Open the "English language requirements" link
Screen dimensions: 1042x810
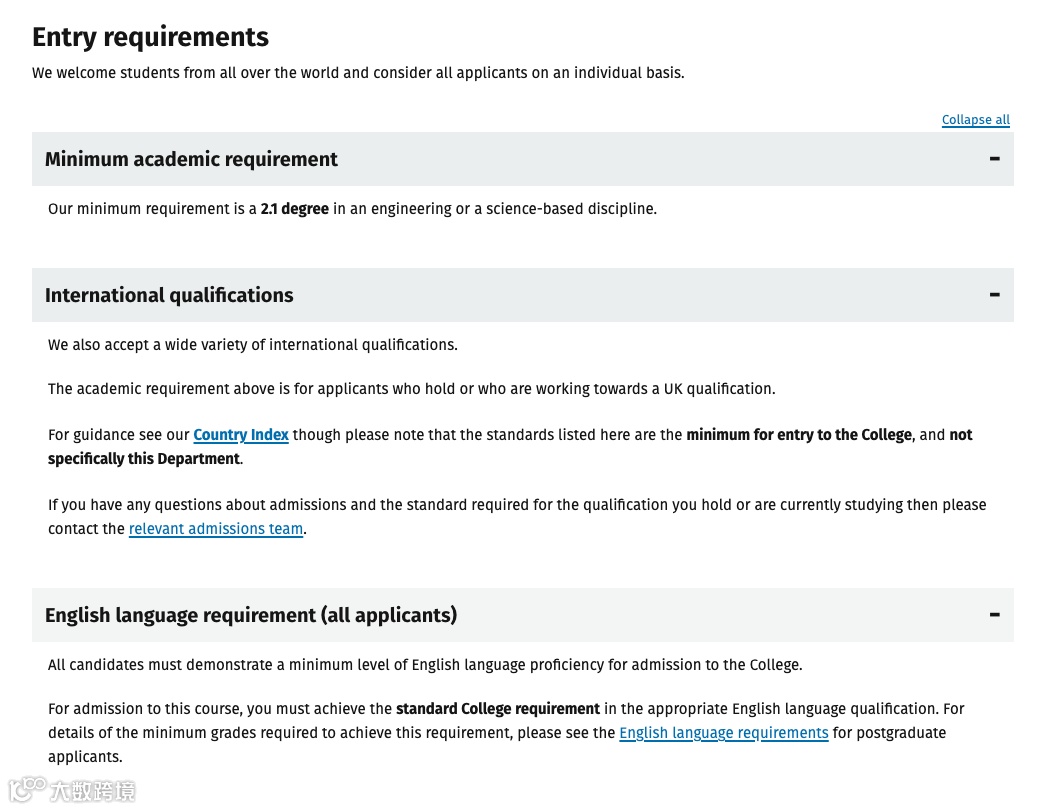pos(724,733)
